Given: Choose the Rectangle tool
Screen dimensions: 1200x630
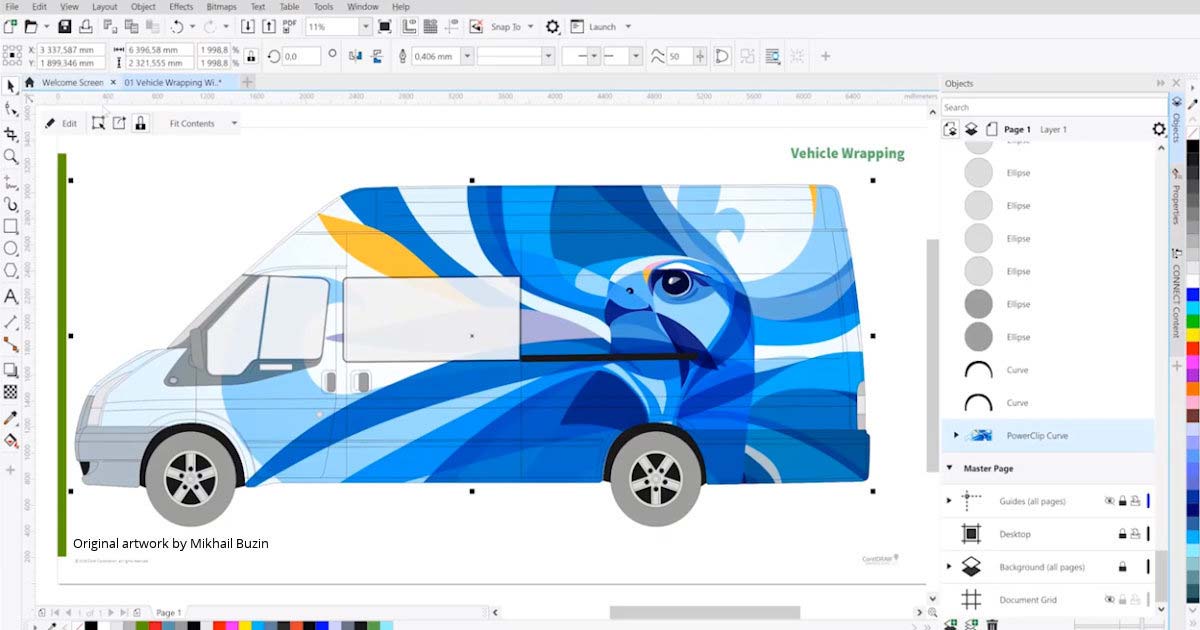Looking at the screenshot, I should pyautogui.click(x=11, y=226).
